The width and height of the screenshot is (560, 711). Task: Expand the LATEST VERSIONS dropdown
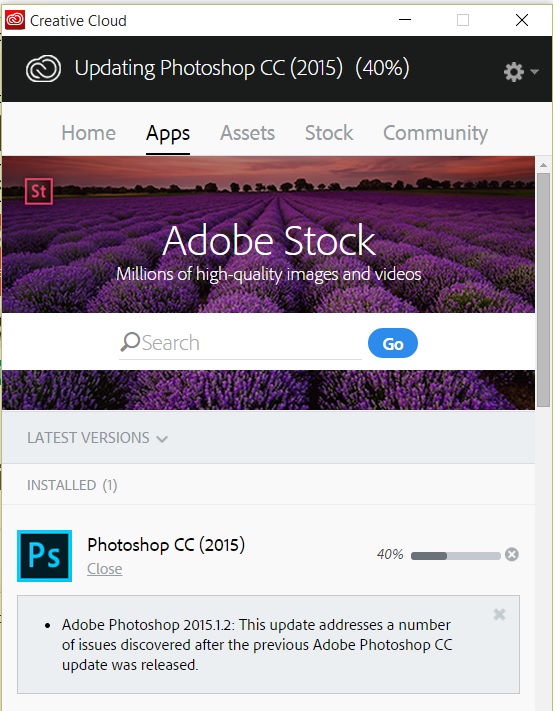(97, 438)
